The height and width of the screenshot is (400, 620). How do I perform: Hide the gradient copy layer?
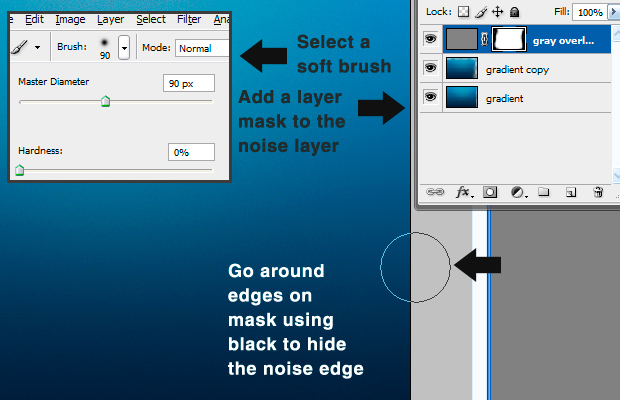click(x=431, y=68)
